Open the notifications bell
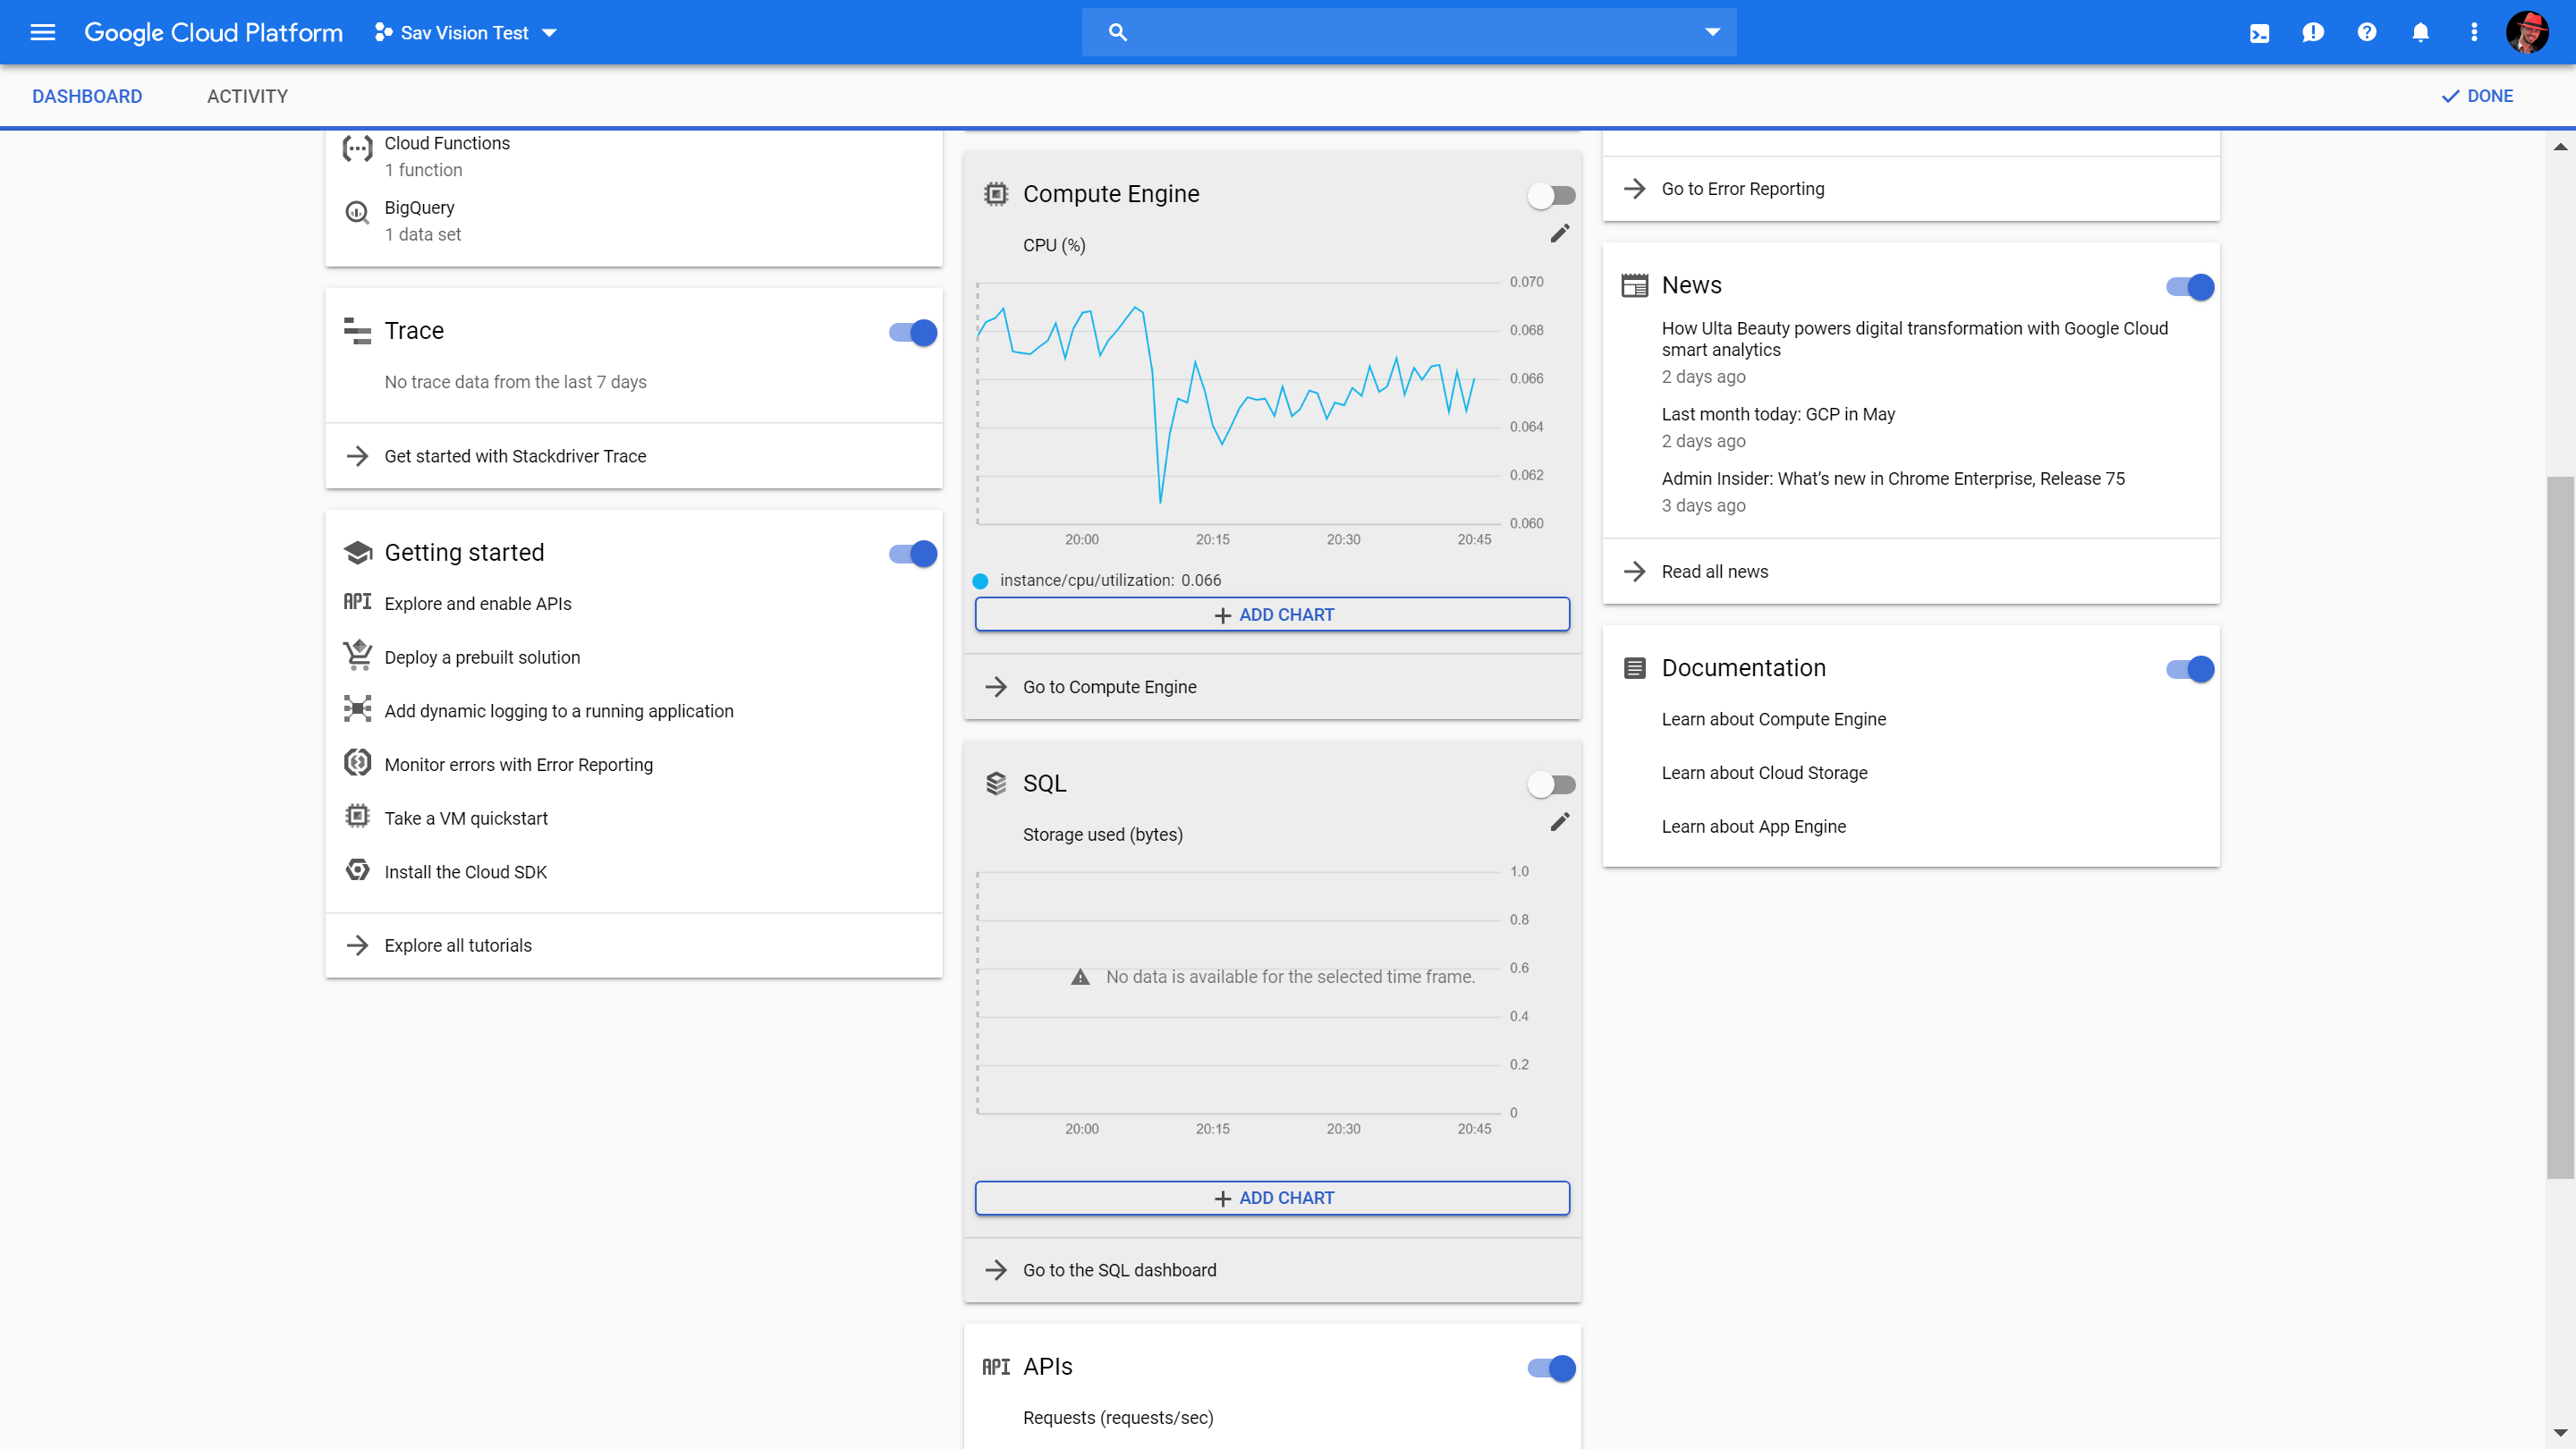2576x1449 pixels. pyautogui.click(x=2420, y=33)
